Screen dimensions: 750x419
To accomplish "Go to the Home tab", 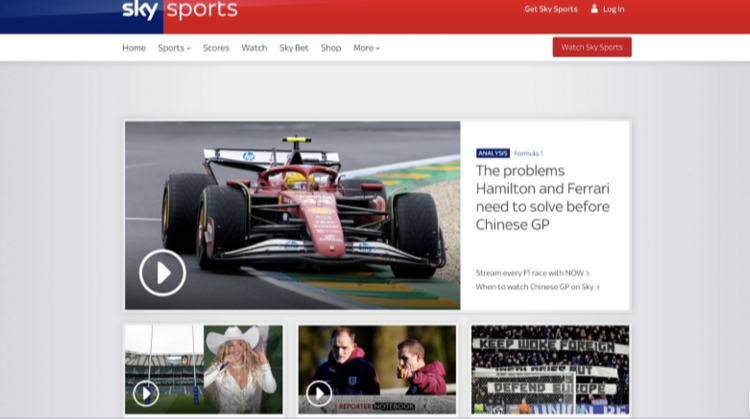I will tap(134, 48).
